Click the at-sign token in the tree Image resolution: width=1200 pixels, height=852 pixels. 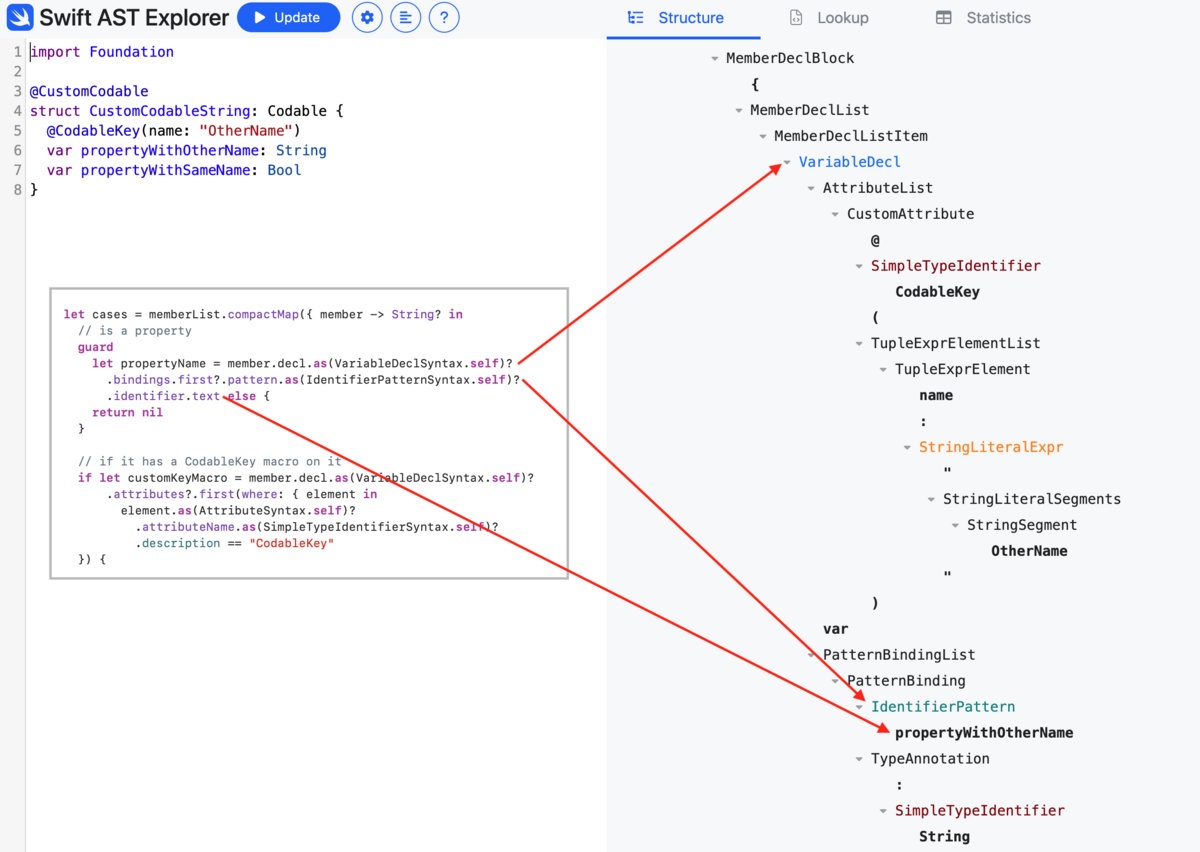[x=875, y=240]
